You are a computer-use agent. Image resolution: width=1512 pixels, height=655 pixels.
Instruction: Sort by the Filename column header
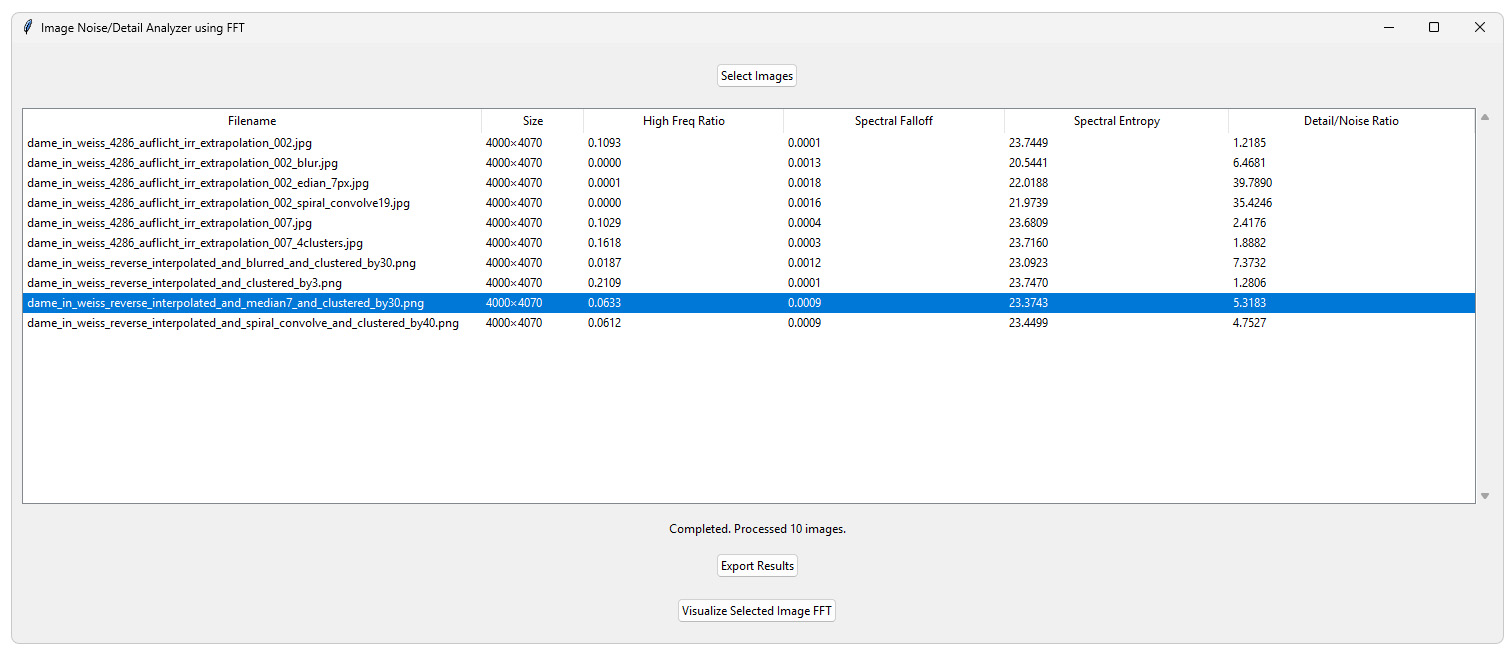coord(252,121)
